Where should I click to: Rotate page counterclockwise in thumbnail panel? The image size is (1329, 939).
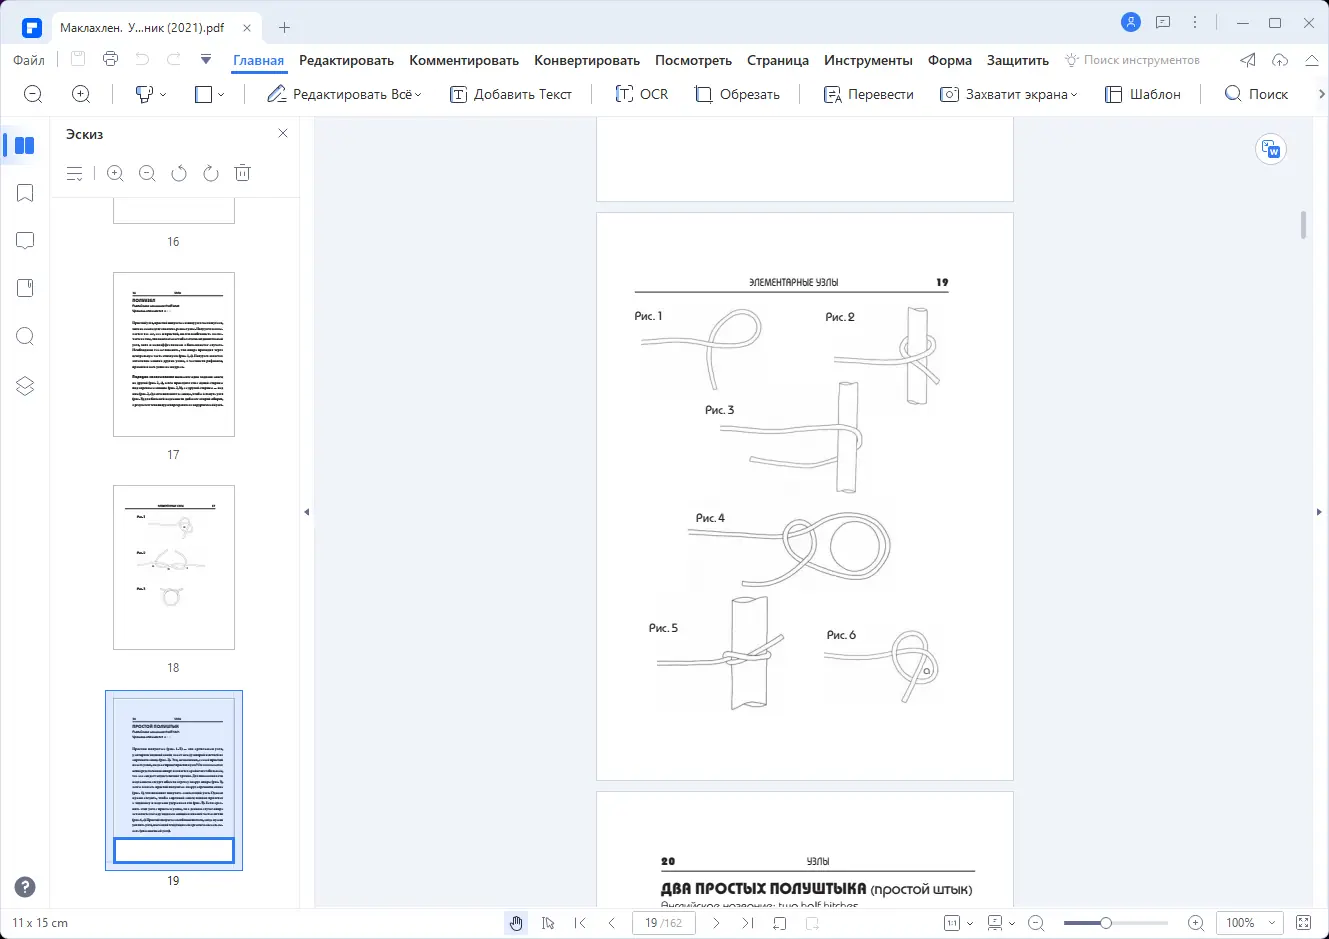(x=179, y=173)
